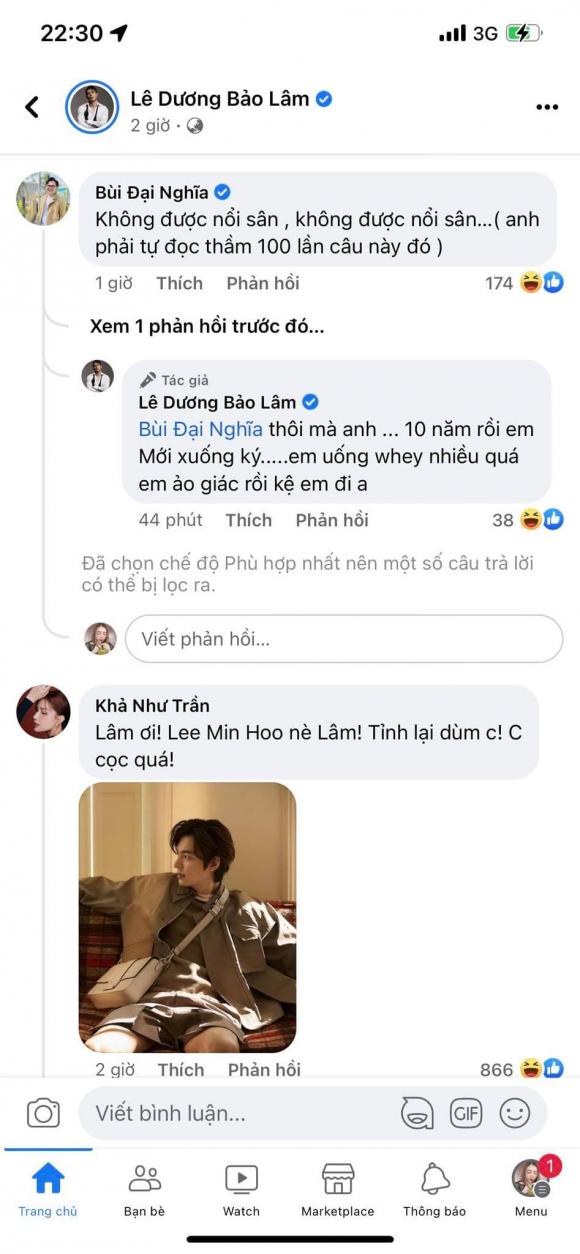Tap Phản hồi under Khả Như Trần's comment

coord(262,1069)
